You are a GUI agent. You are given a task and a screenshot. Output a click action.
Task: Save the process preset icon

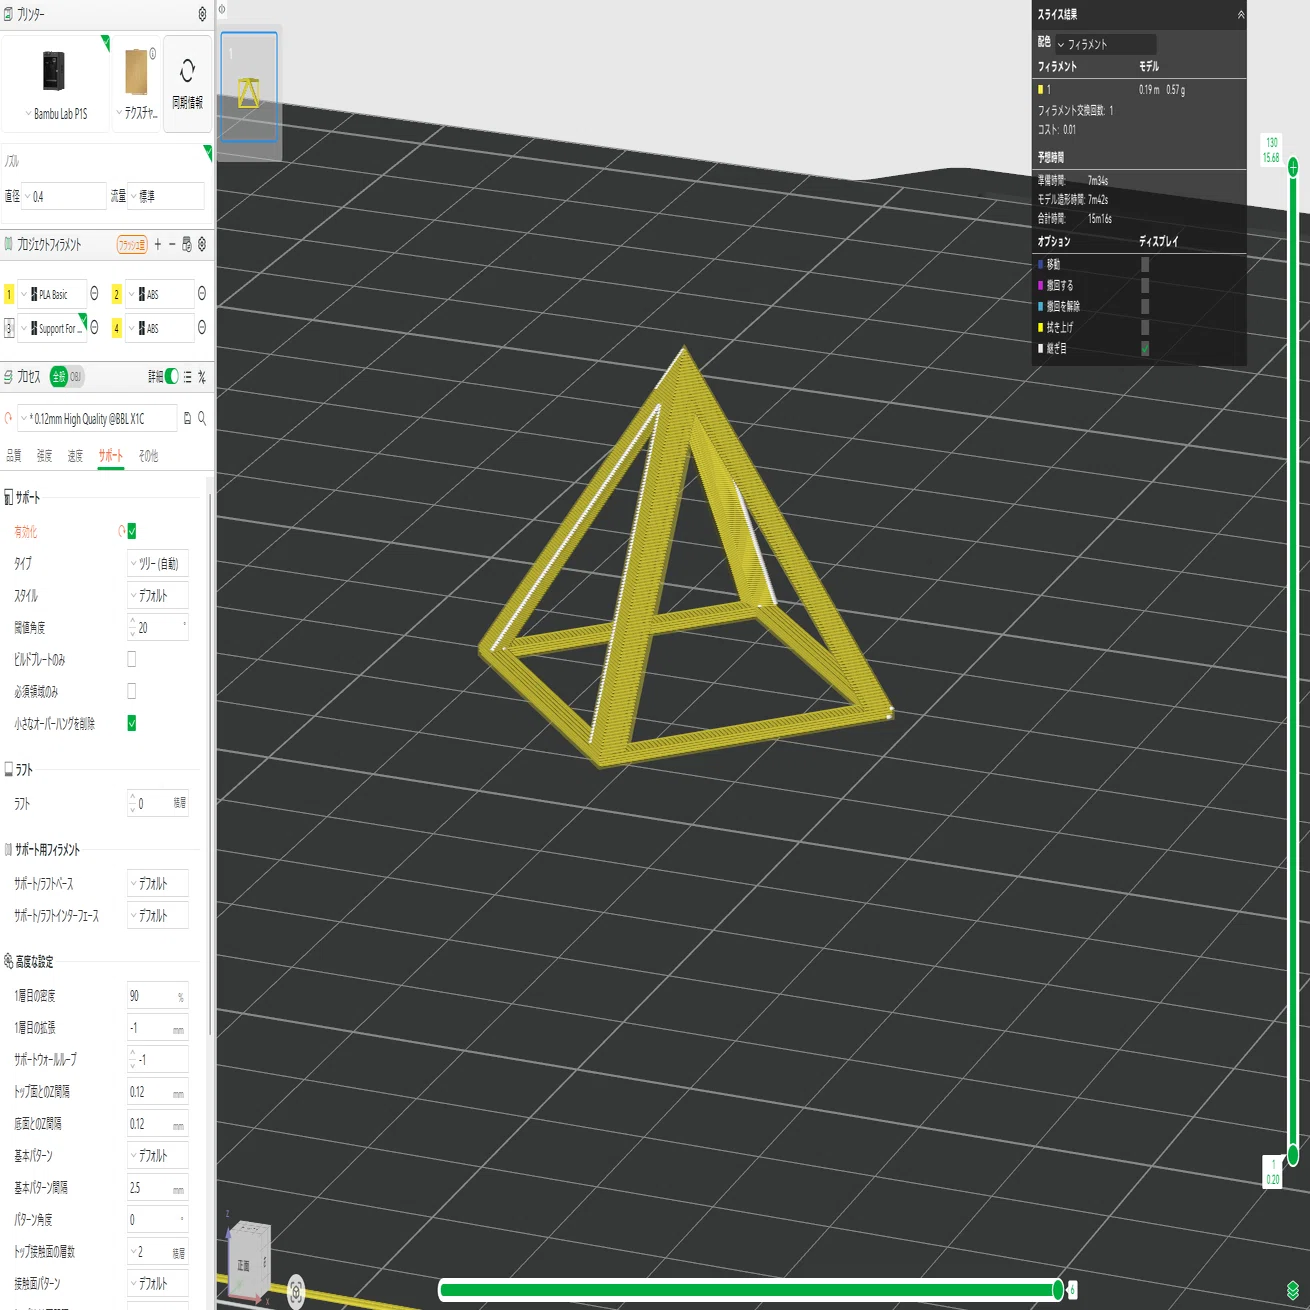(x=187, y=418)
